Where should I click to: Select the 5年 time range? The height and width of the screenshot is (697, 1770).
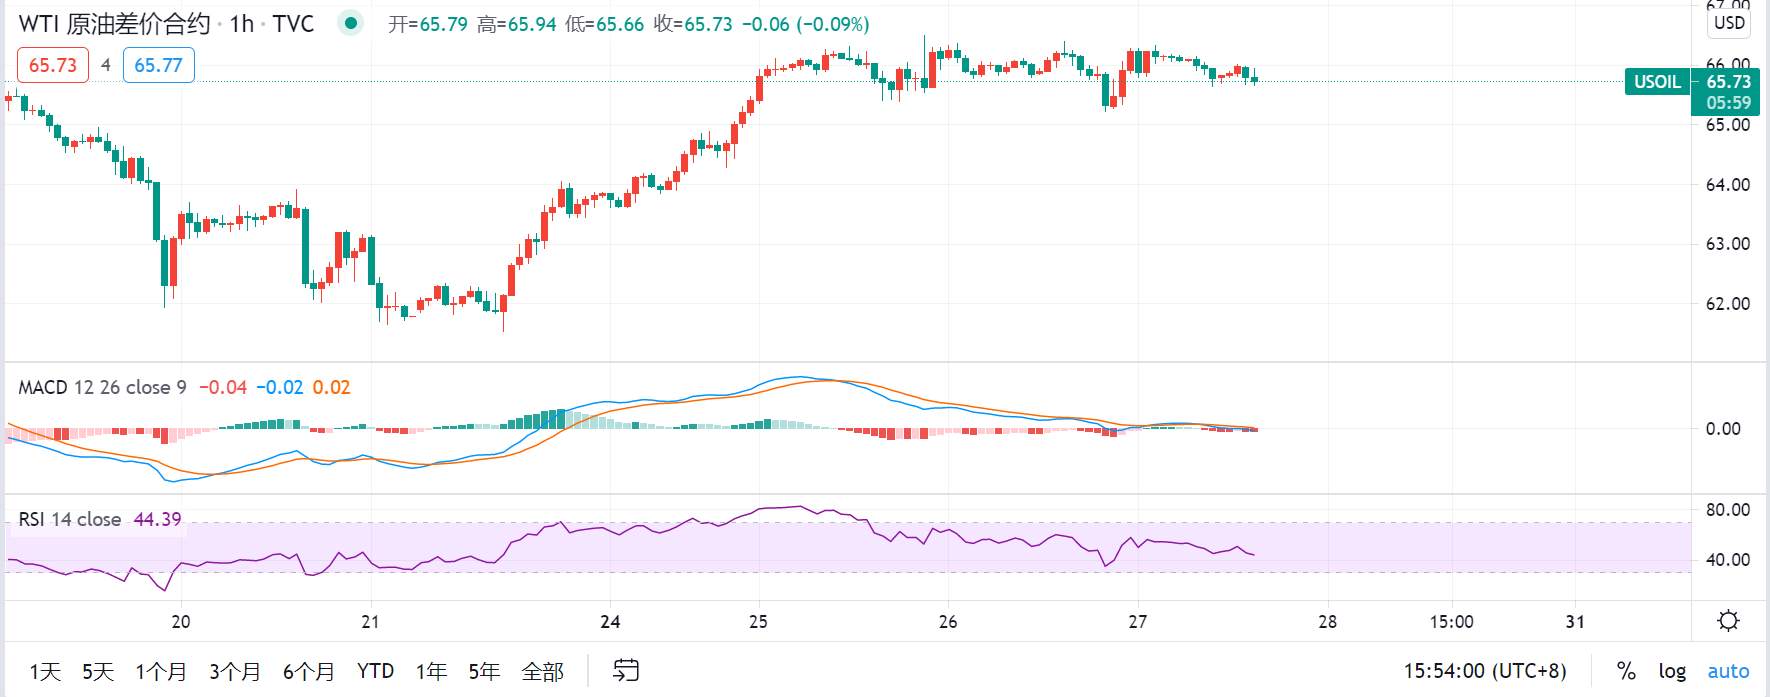[x=484, y=671]
